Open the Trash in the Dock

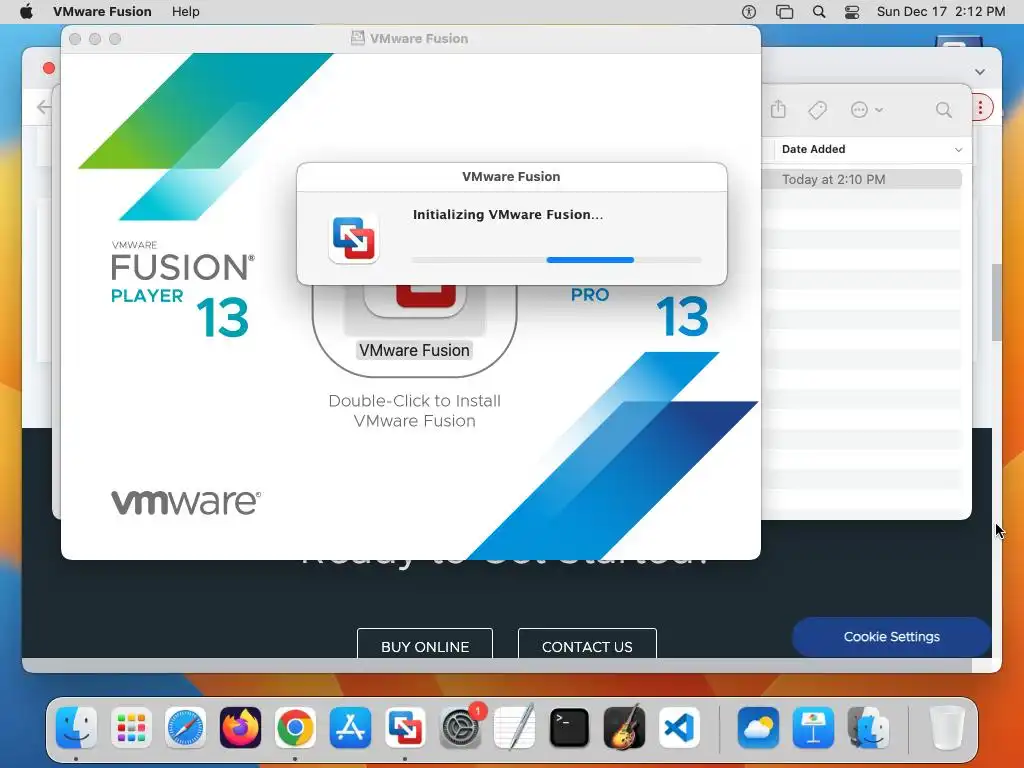click(x=947, y=727)
